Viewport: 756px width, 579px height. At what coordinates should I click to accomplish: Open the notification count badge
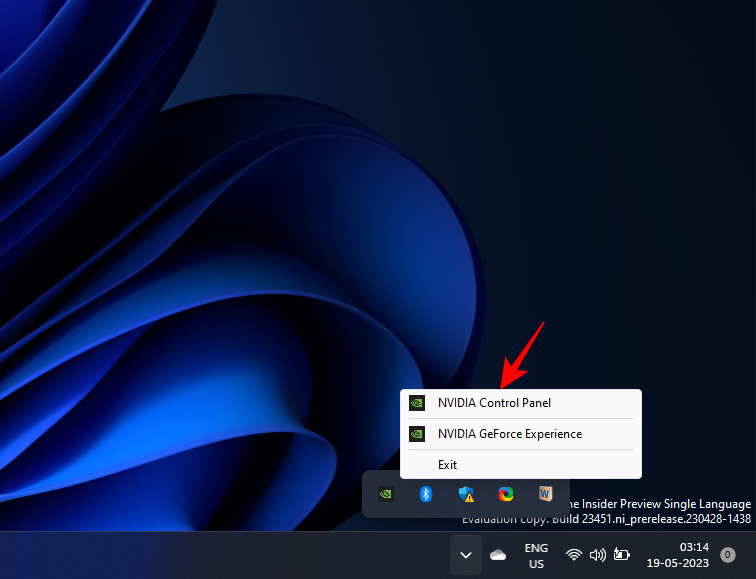(728, 555)
